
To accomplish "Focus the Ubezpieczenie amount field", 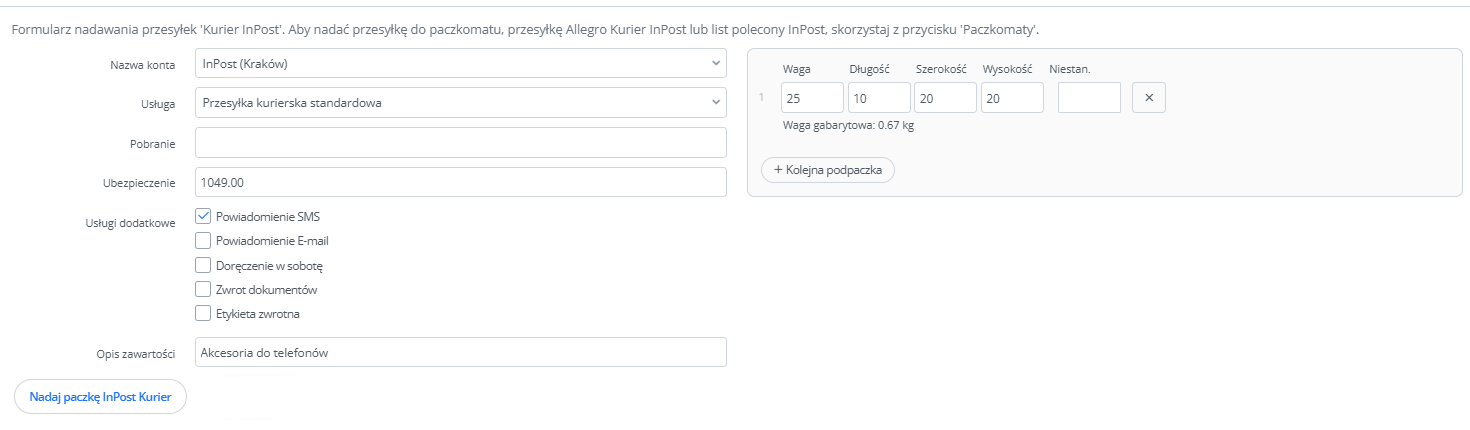I will click(x=460, y=183).
